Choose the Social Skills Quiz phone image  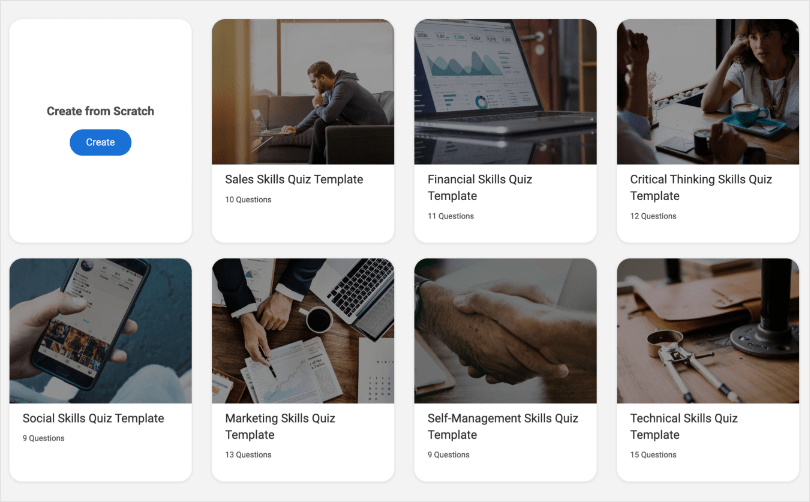point(100,331)
